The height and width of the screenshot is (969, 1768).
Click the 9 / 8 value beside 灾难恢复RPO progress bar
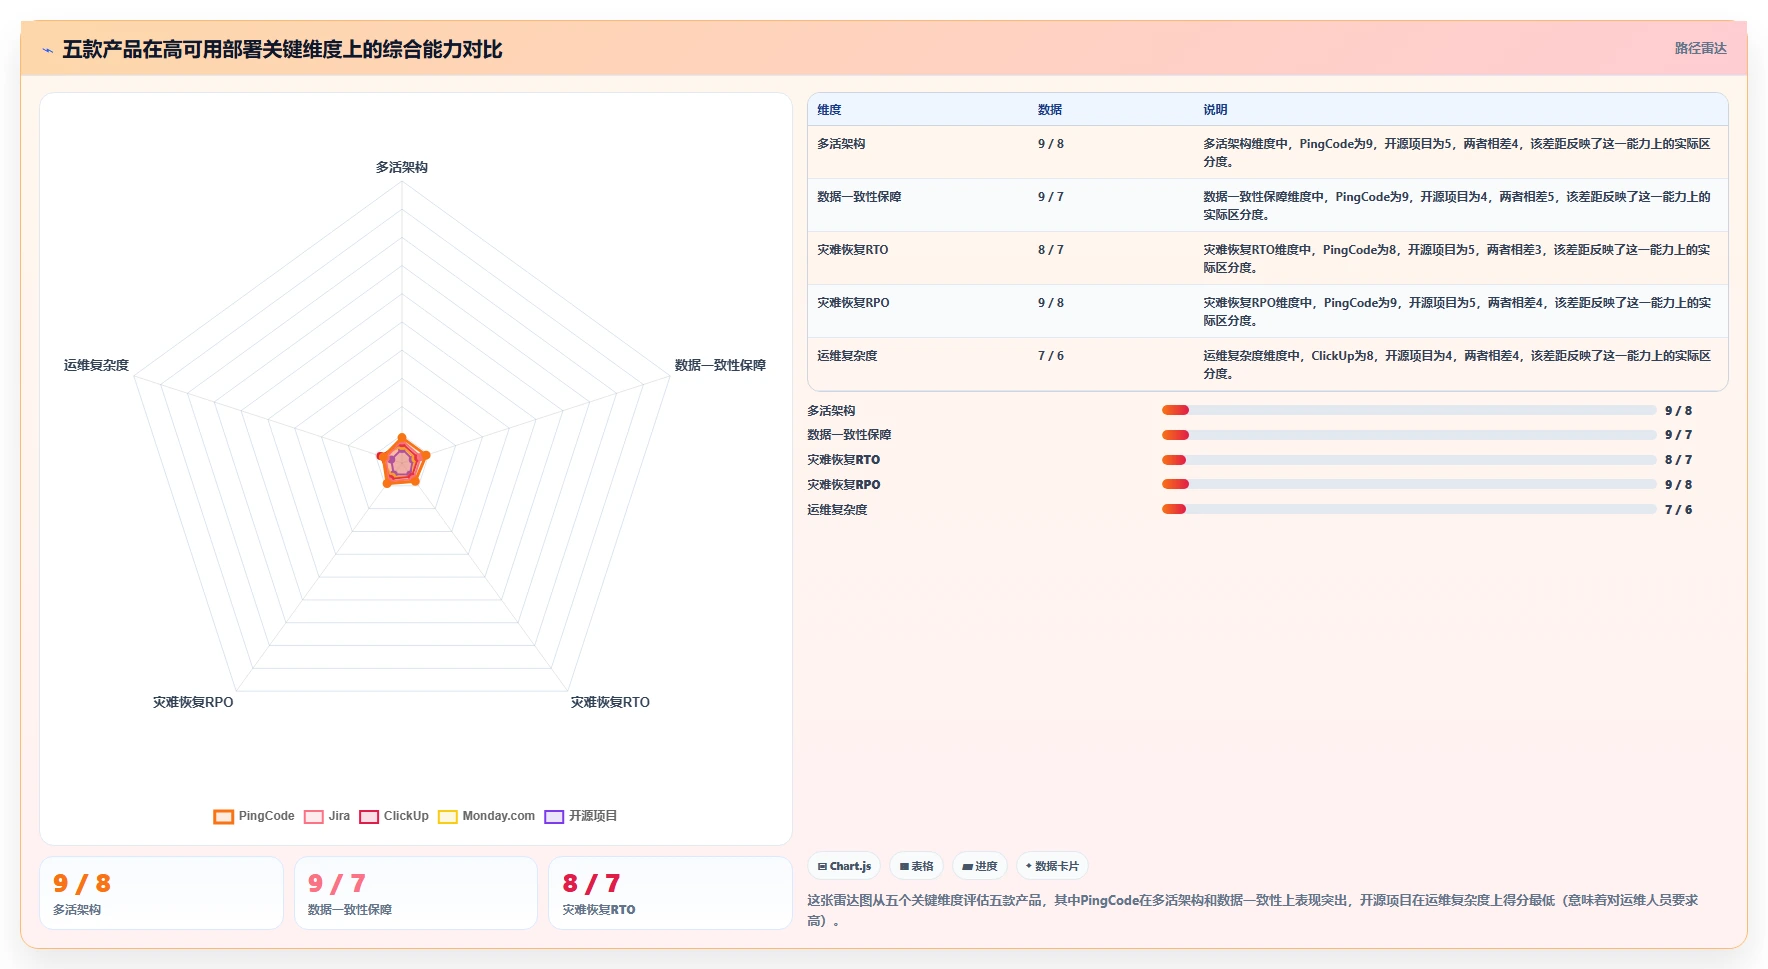click(1678, 485)
